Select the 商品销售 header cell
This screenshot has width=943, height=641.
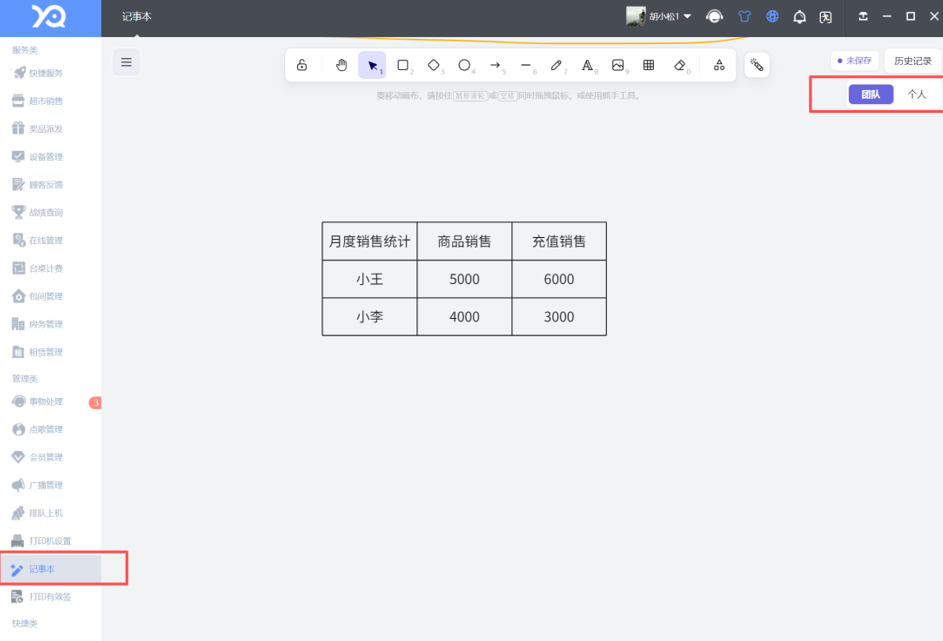pyautogui.click(x=464, y=241)
